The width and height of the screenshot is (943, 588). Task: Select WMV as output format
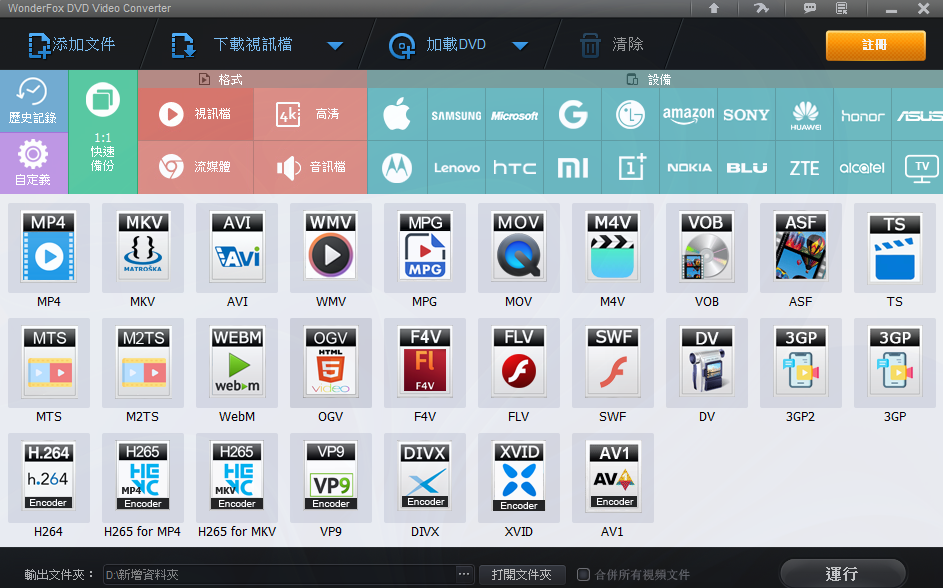(x=331, y=247)
